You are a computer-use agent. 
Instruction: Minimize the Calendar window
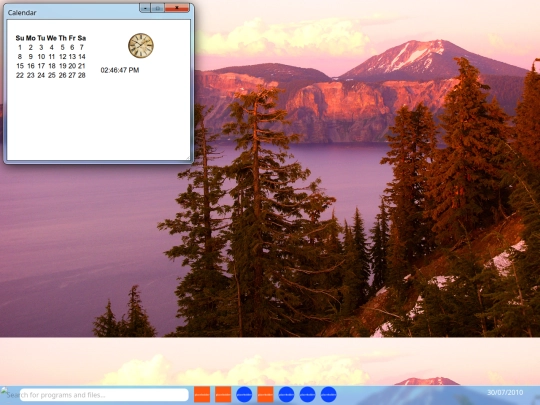[145, 8]
